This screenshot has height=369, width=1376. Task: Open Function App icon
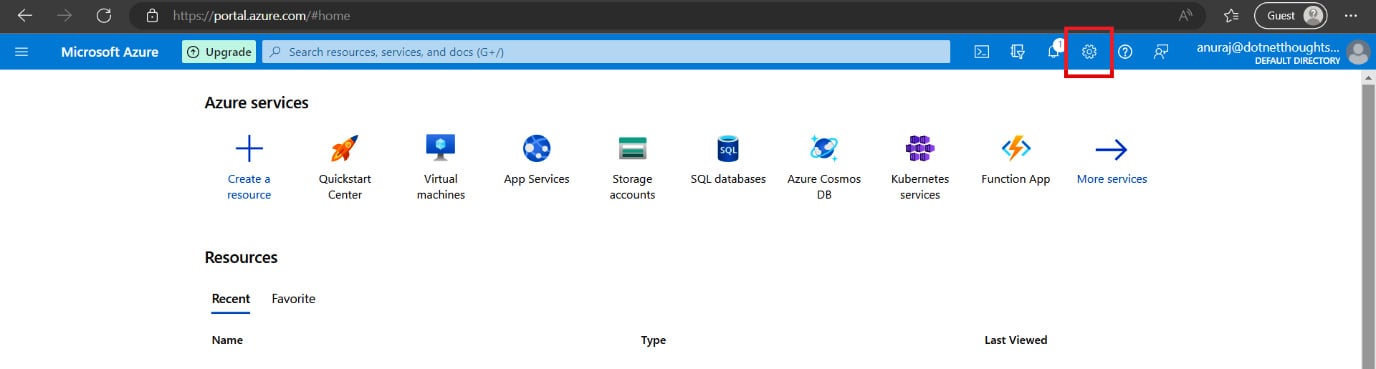coord(1016,149)
